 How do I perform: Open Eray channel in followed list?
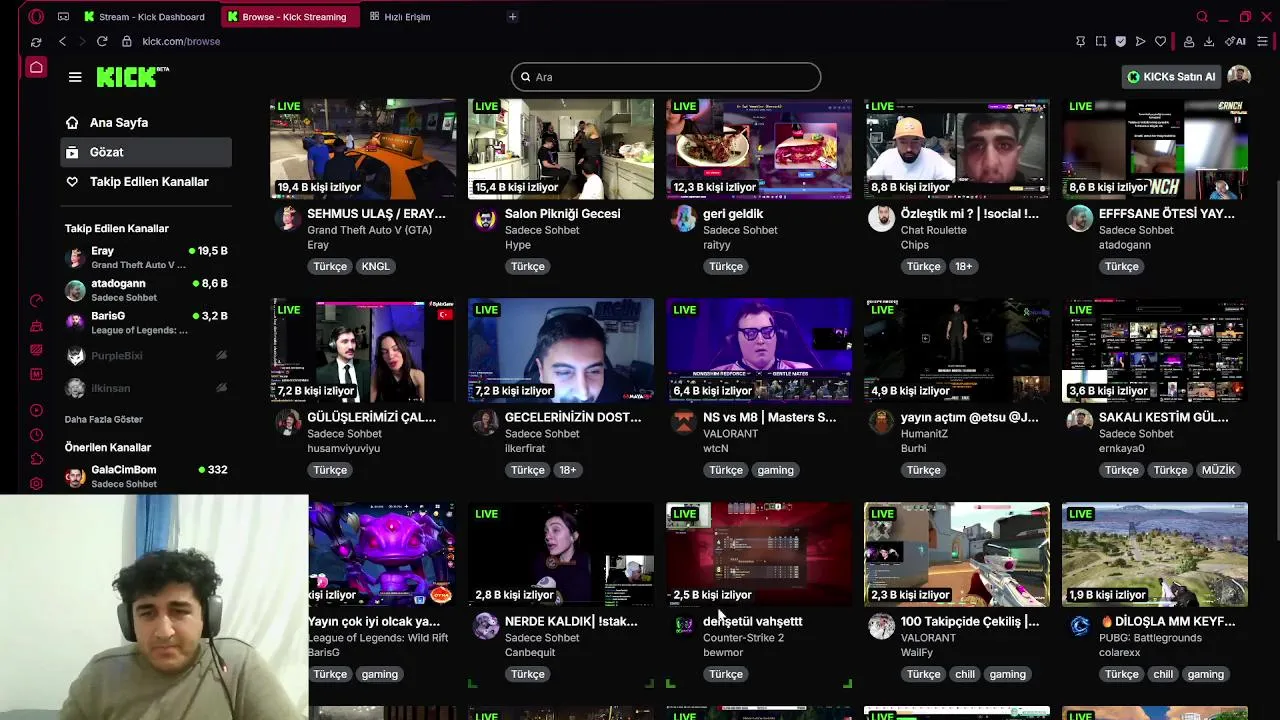(146, 257)
